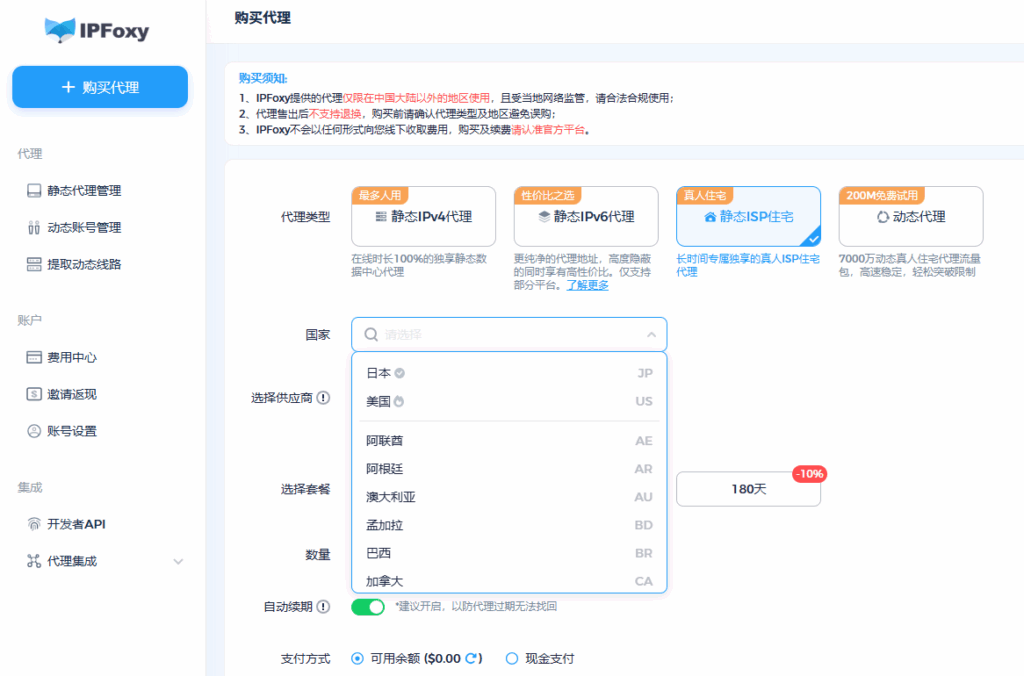
Task: Click the 动态账号管理 sidebar icon
Action: coord(34,228)
